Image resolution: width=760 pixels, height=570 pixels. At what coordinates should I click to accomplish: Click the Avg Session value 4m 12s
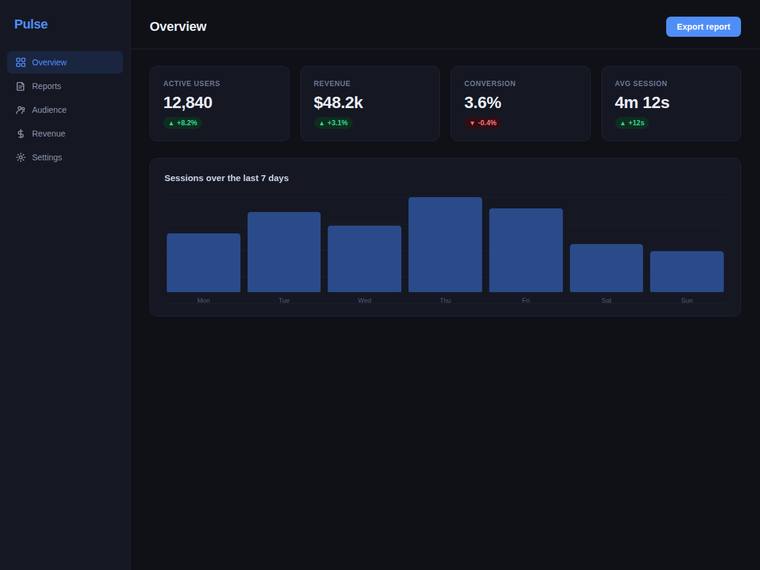point(642,103)
